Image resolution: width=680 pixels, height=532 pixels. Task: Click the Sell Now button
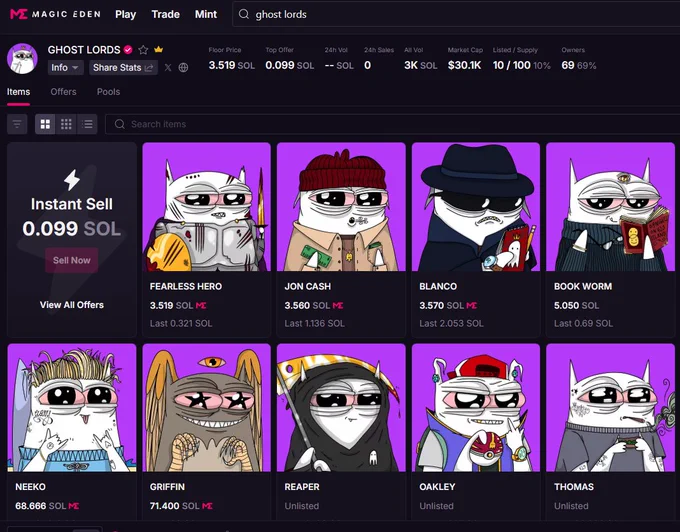click(72, 260)
